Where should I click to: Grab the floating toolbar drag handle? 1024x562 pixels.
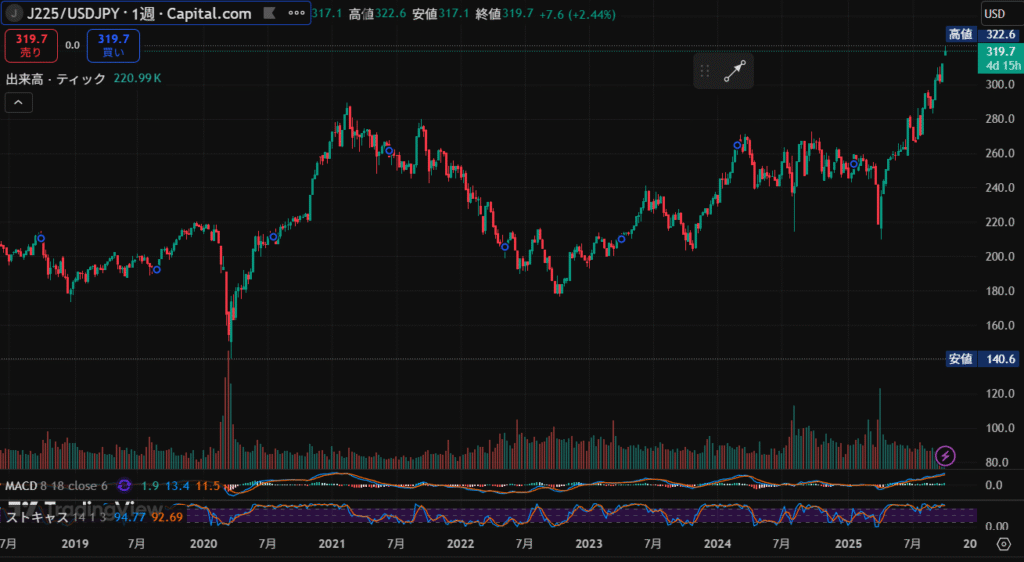click(705, 71)
